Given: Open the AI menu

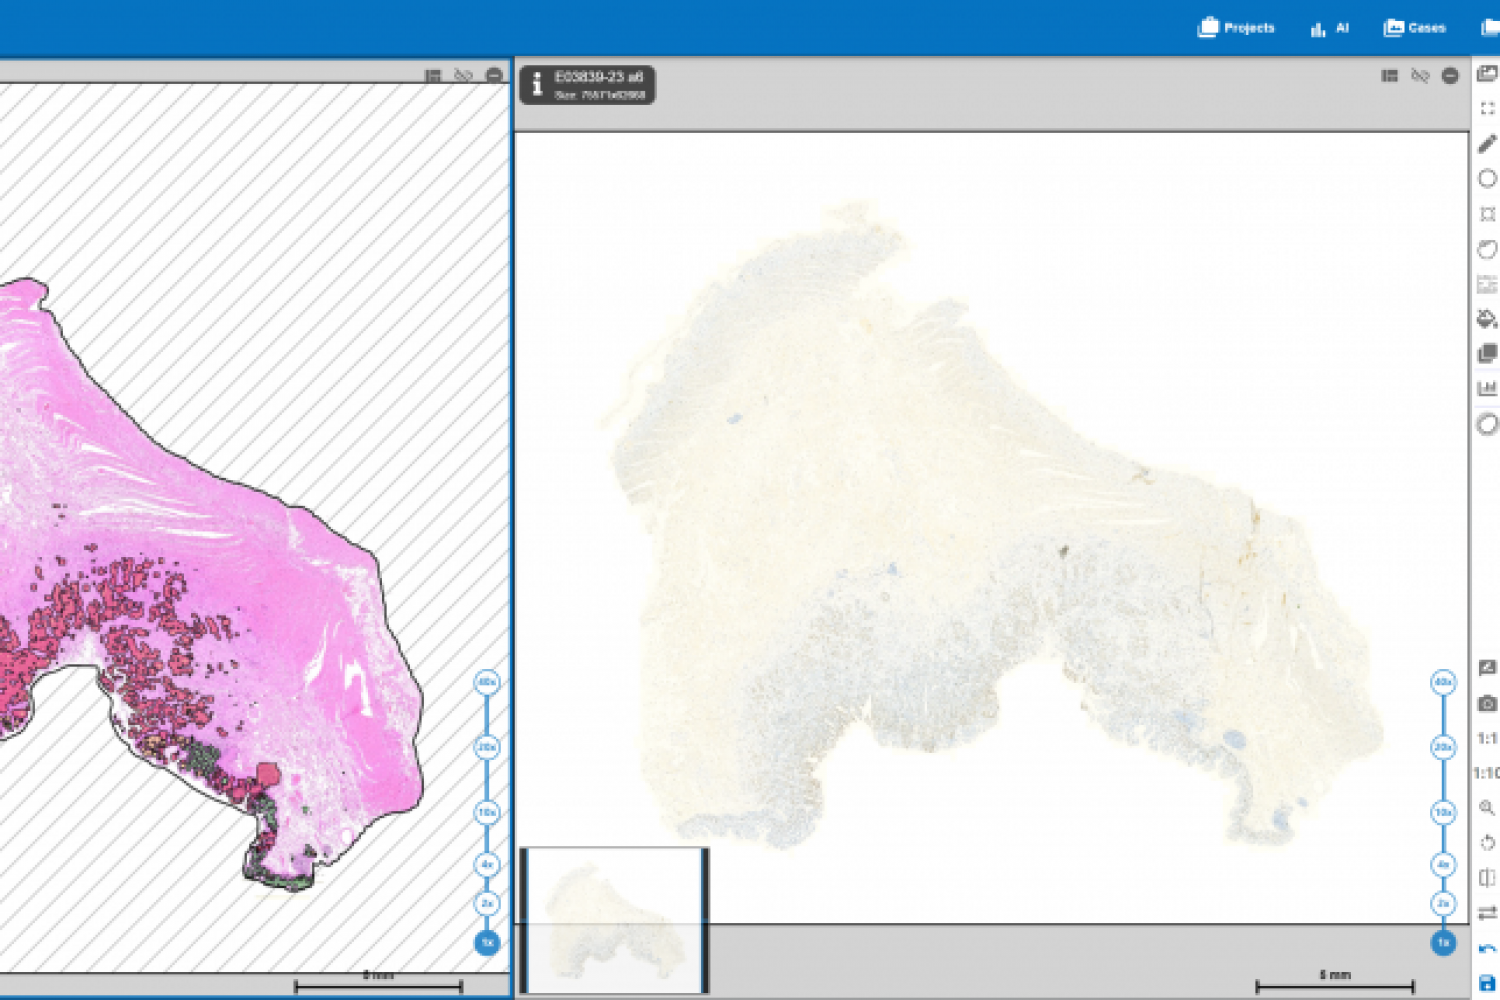Looking at the screenshot, I should click(1330, 28).
